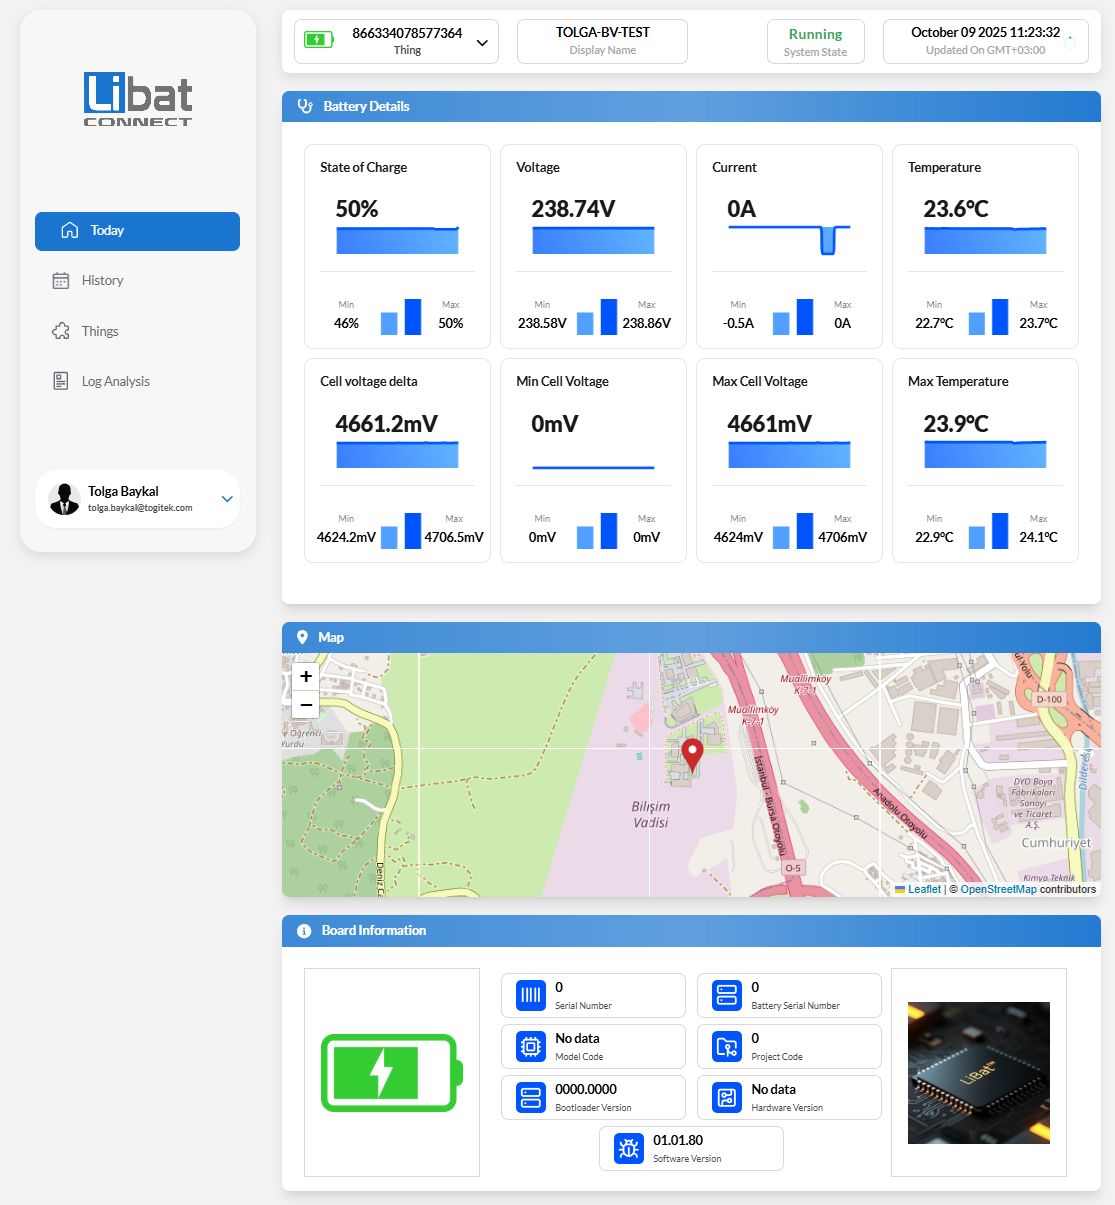Open the Log Analysis section
Screen dimensions: 1115x1205
pyautogui.click(x=137, y=381)
